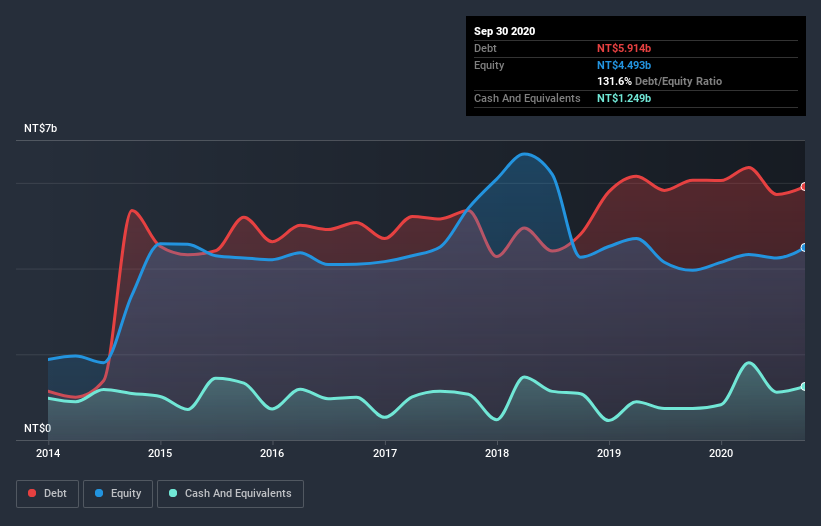Click the NT$4.493b equity value

point(624,65)
